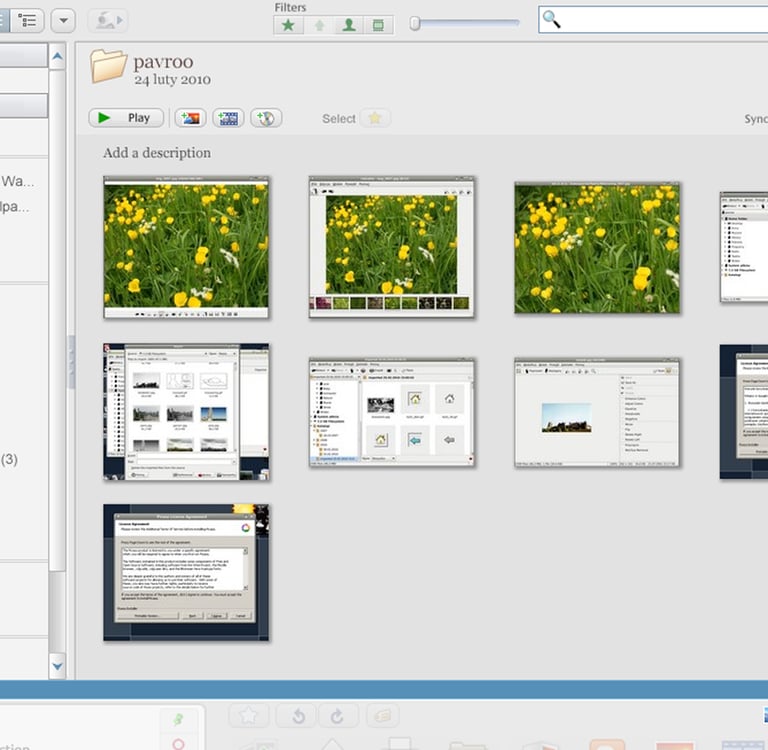
Task: Switch to tree folder view
Action: 27,21
